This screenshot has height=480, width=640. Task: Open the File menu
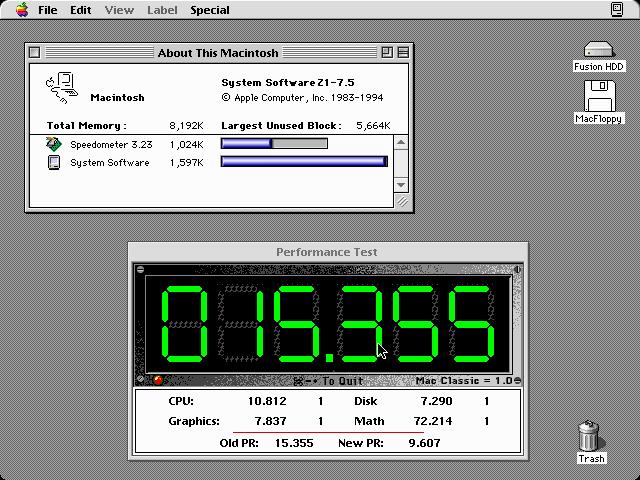coord(47,10)
